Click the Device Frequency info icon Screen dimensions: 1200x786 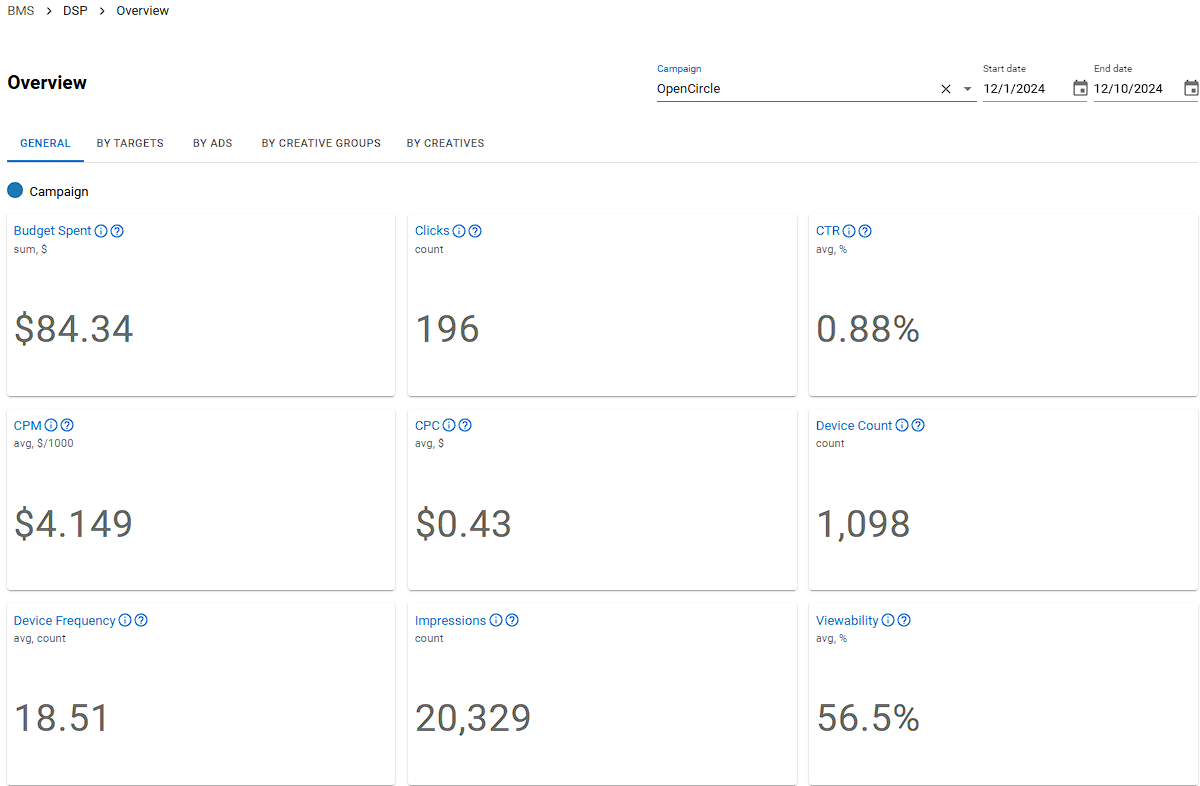pyautogui.click(x=125, y=620)
